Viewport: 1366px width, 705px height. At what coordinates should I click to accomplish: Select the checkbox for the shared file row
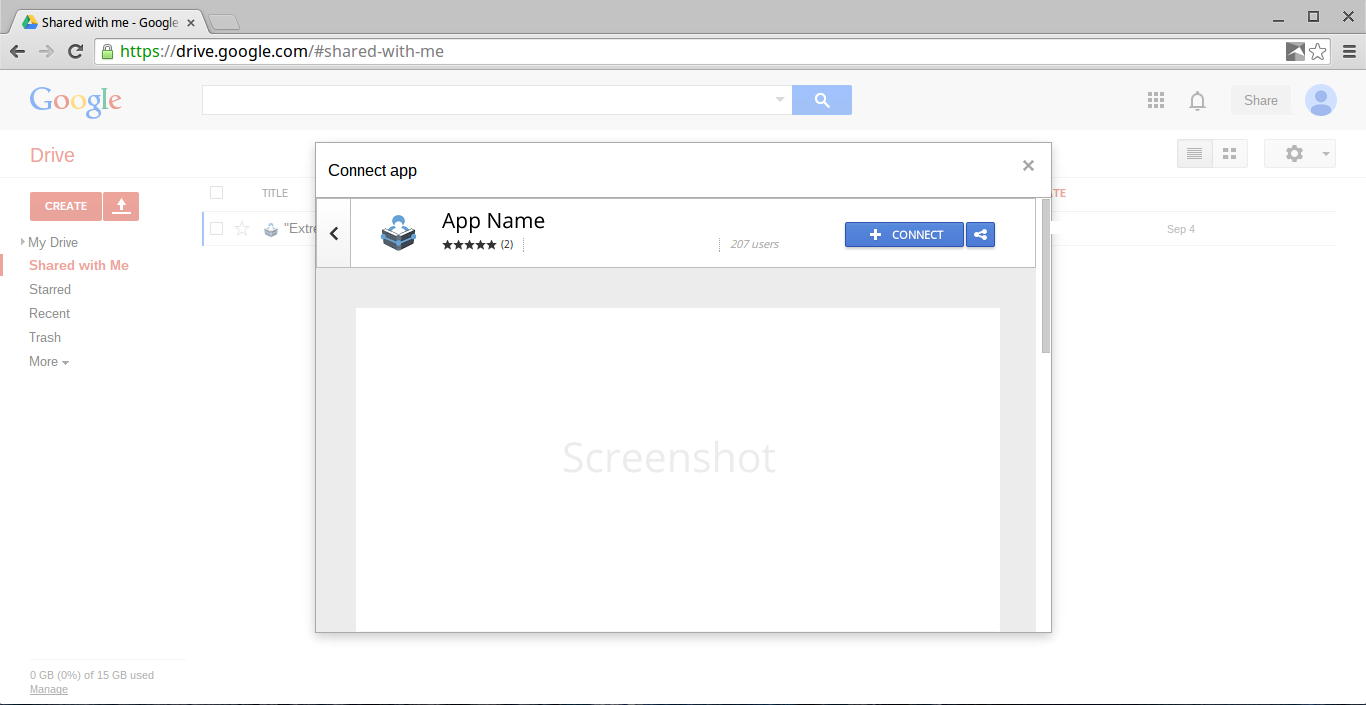click(x=216, y=228)
